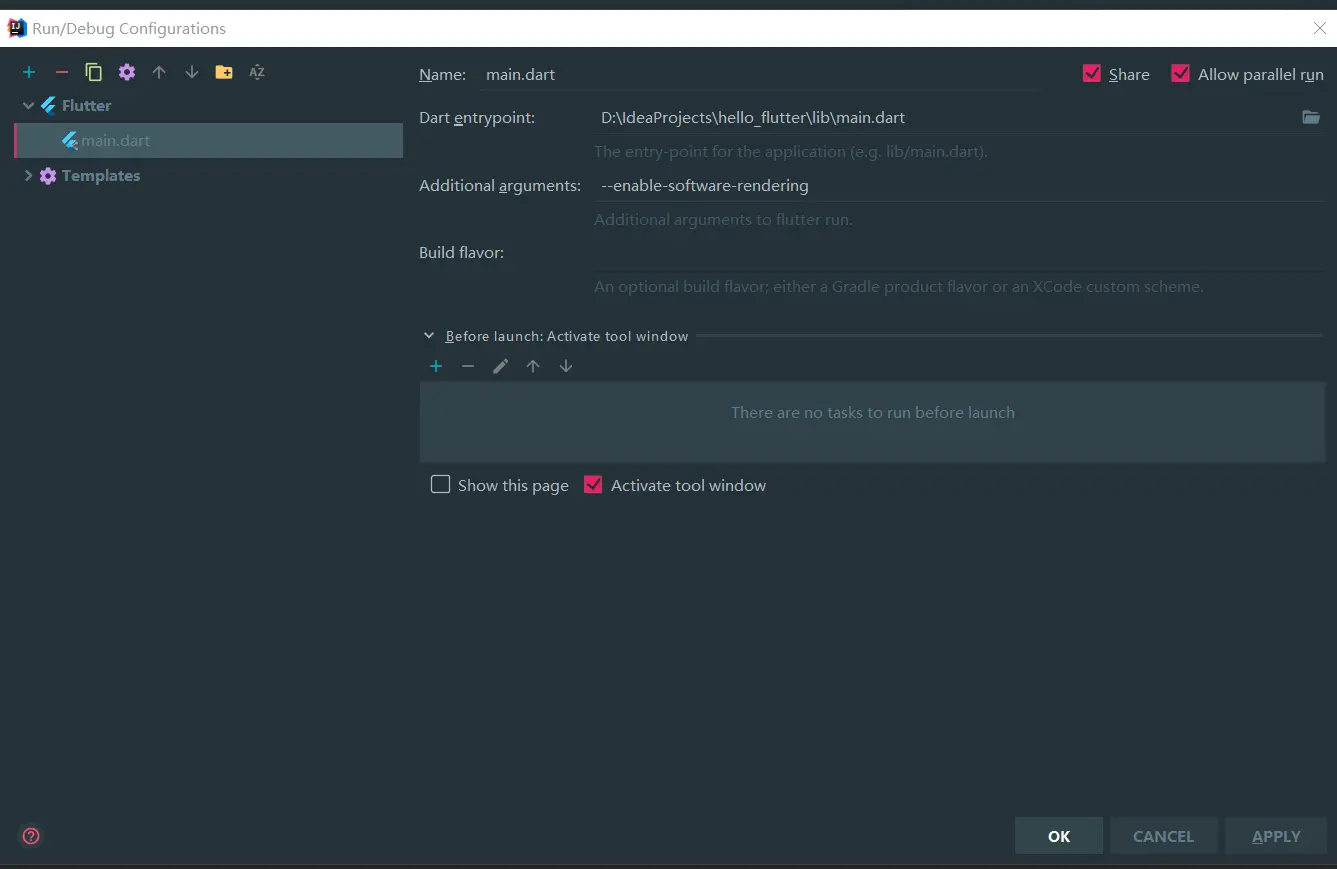Collapse the Flutter configuration group
Image resolution: width=1337 pixels, height=869 pixels.
(28, 105)
